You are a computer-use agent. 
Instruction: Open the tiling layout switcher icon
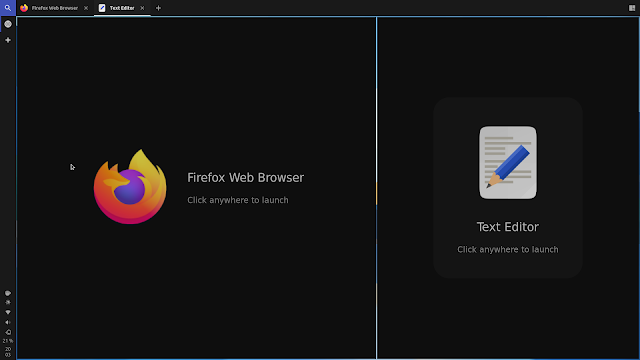[x=632, y=8]
